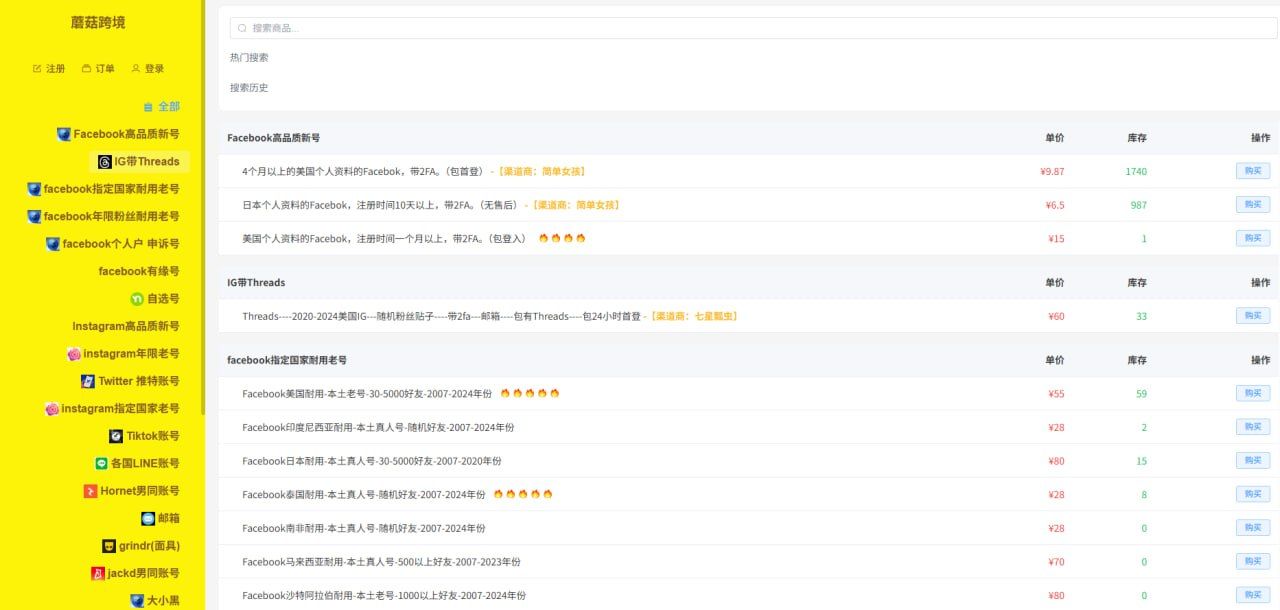Click the search magnifier icon

[x=242, y=28]
